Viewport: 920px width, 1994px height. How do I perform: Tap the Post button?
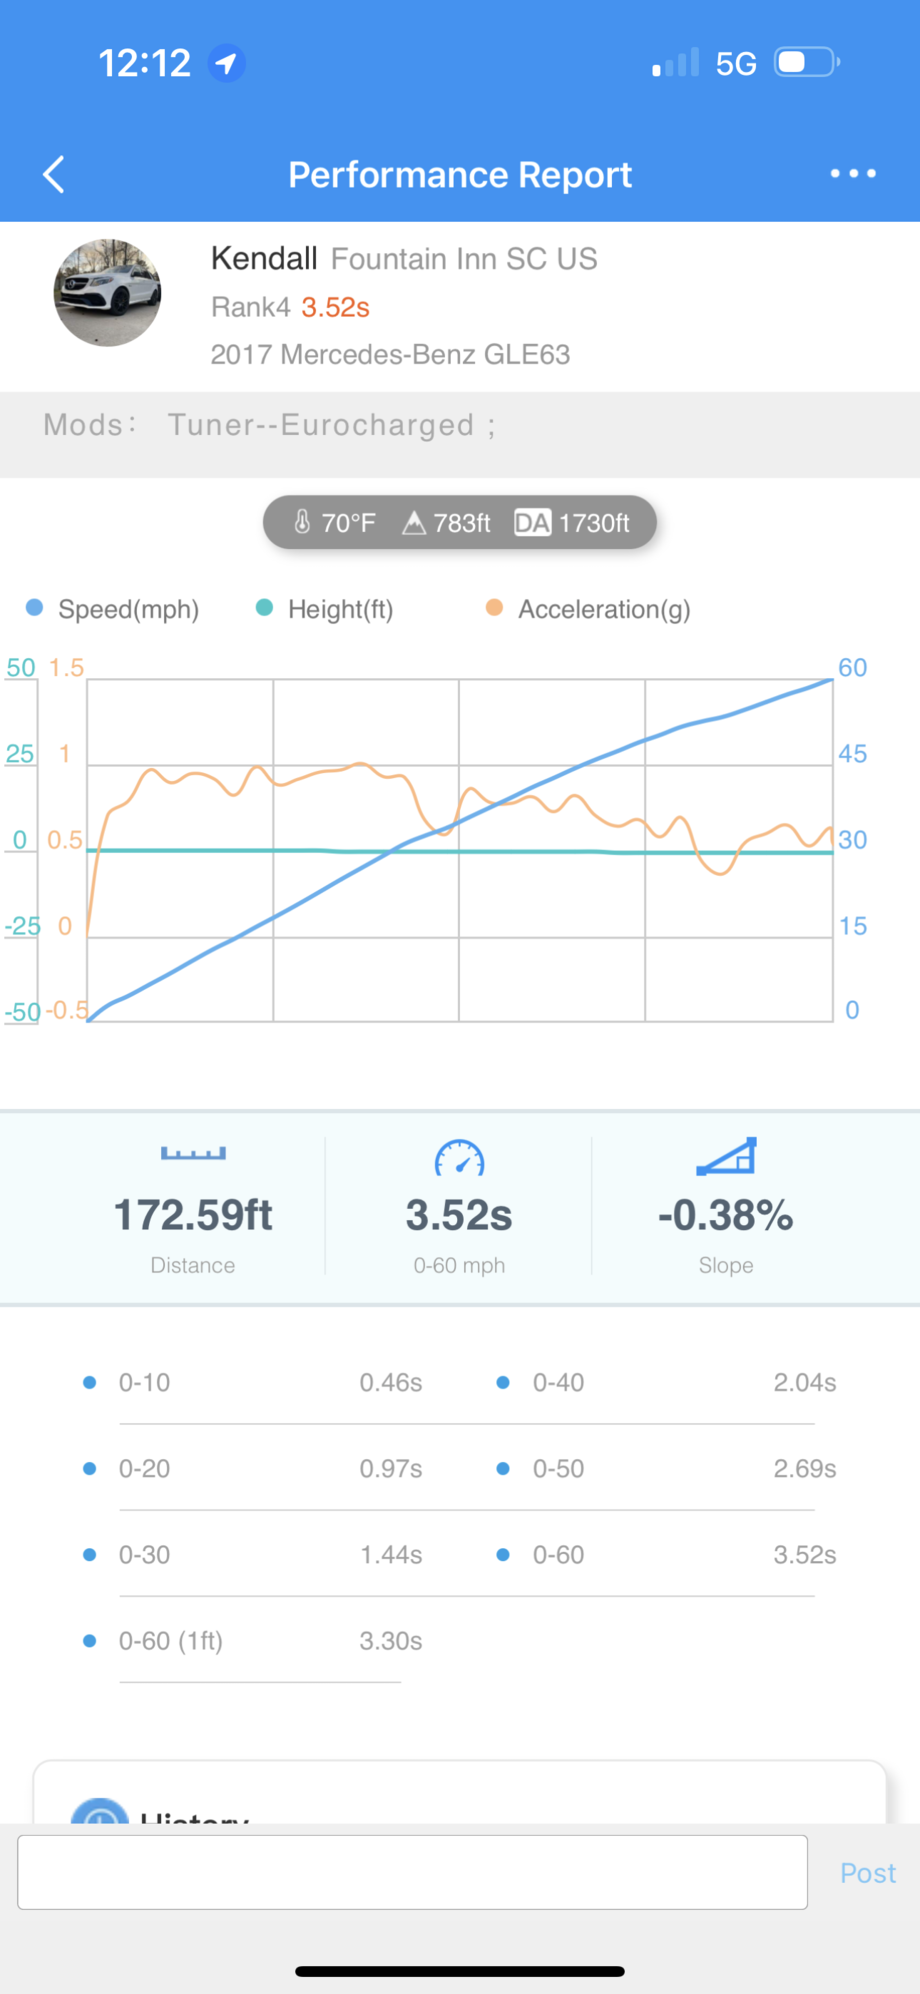point(867,1873)
